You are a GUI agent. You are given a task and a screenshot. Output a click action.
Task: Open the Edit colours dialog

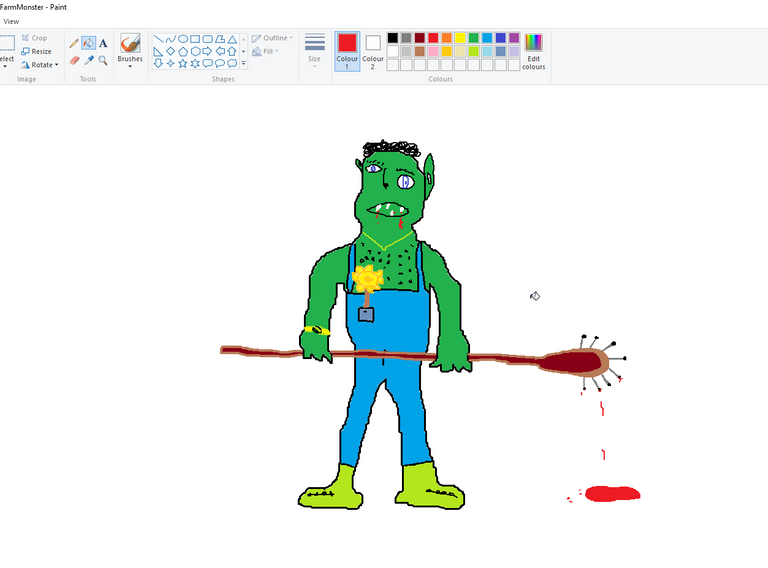[534, 51]
